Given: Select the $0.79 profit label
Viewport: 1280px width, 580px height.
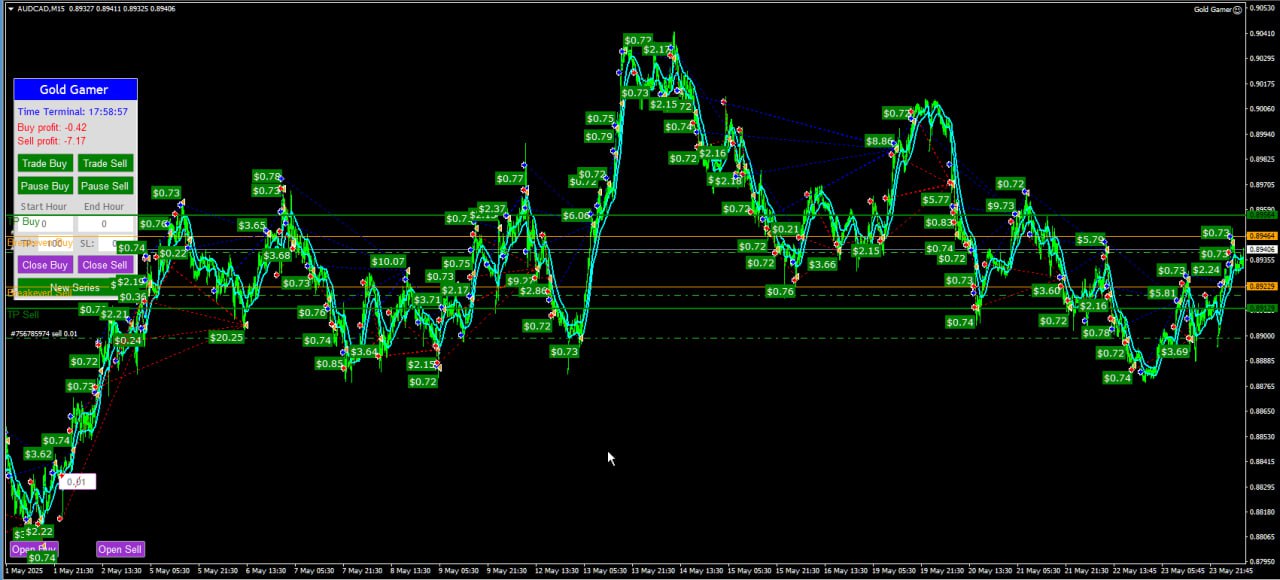Looking at the screenshot, I should point(599,137).
